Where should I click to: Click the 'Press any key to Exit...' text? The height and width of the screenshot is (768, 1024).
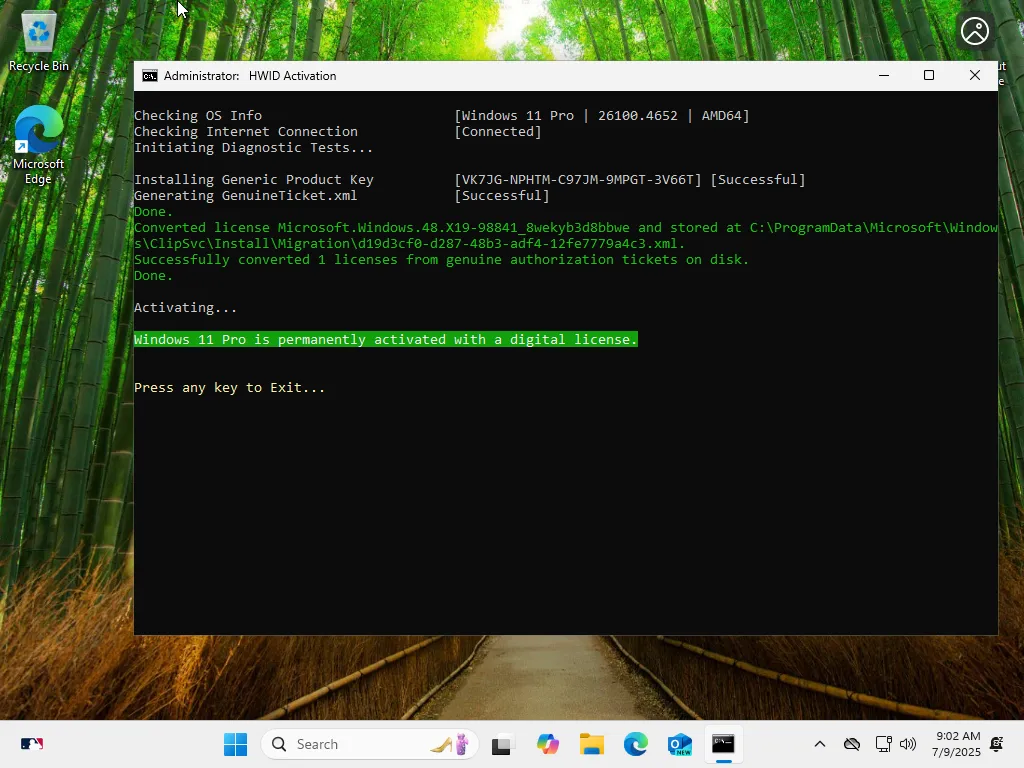pos(229,388)
